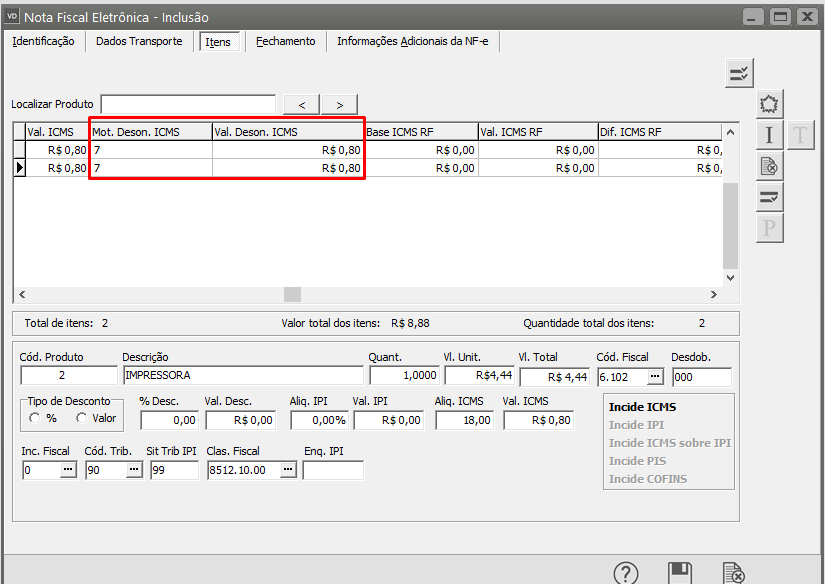Click the empty Enq. IPI field
The height and width of the screenshot is (584, 825).
(333, 470)
